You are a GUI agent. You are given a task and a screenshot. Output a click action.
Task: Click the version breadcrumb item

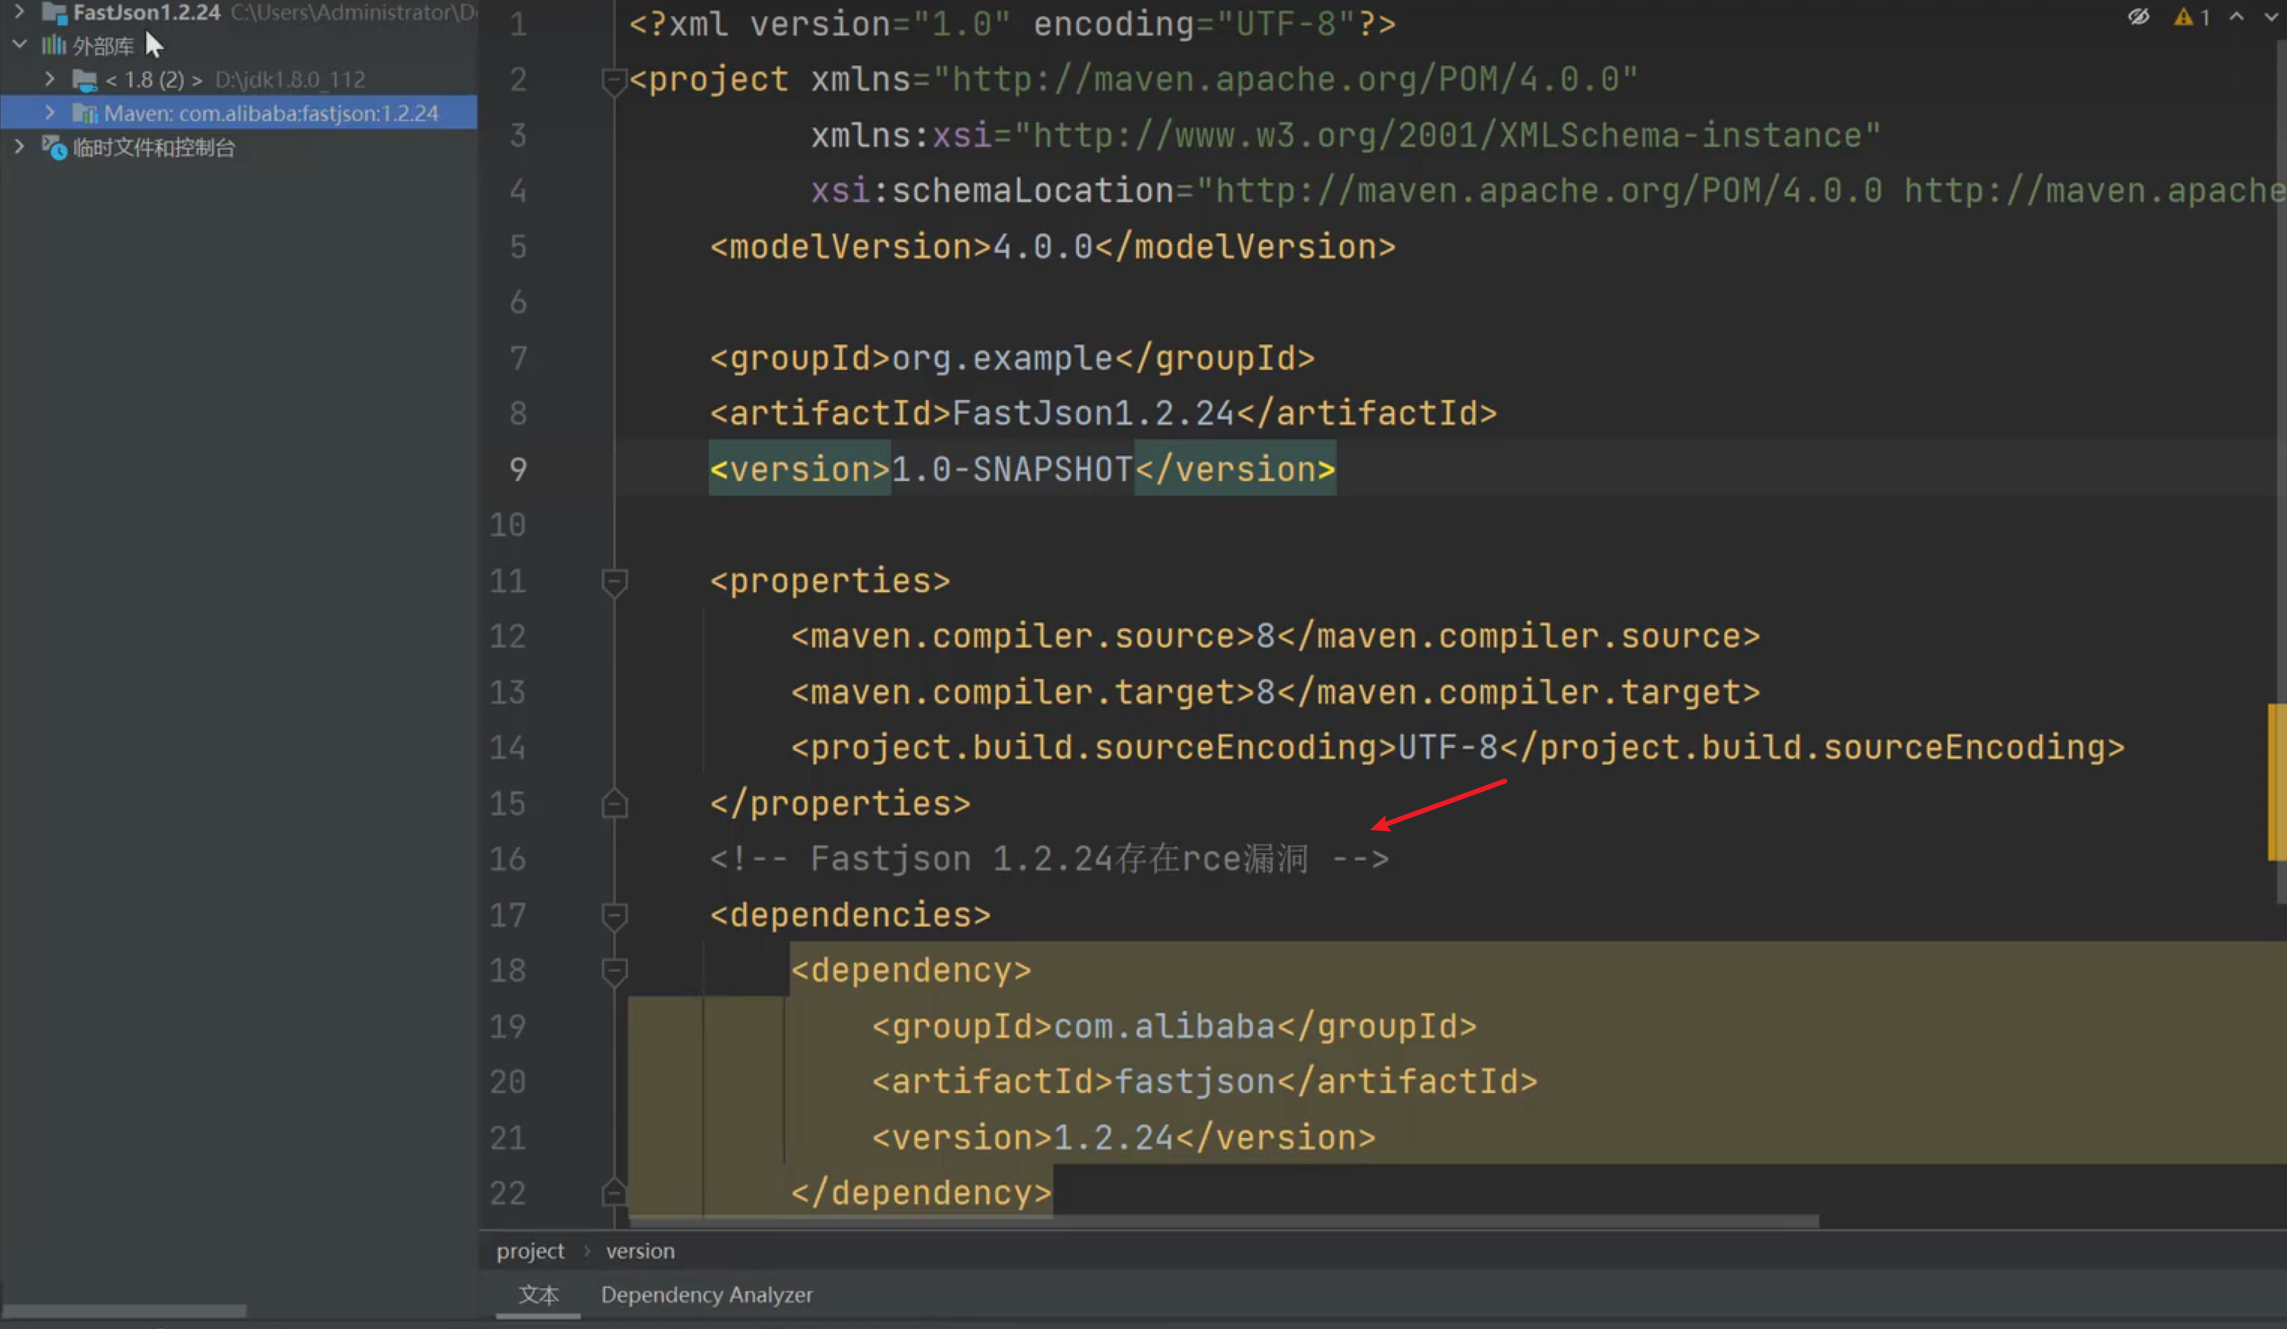tap(640, 1250)
